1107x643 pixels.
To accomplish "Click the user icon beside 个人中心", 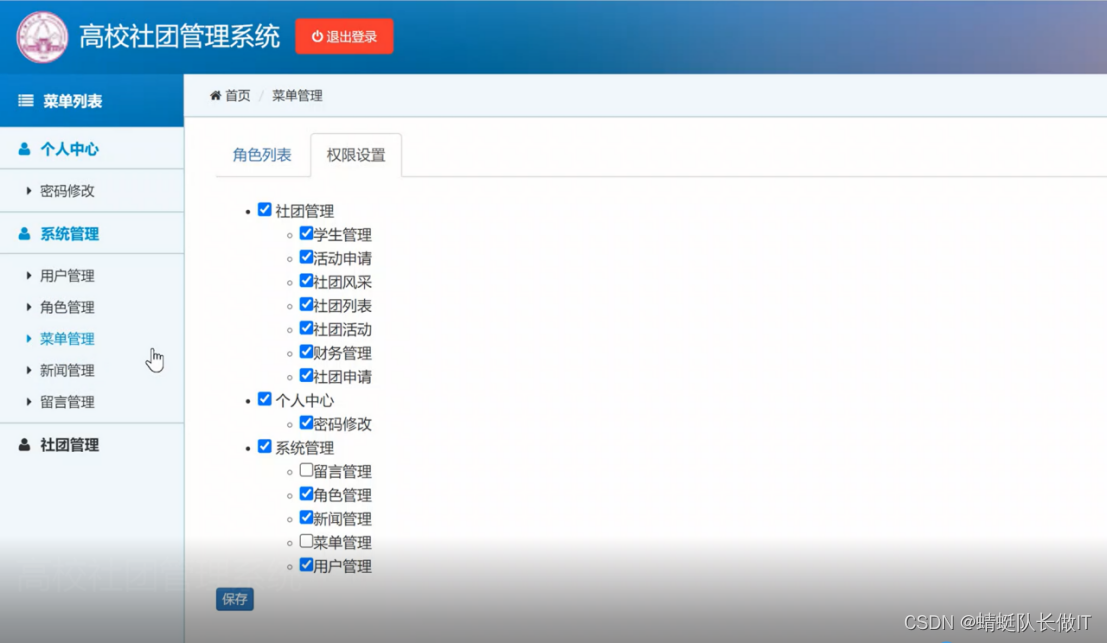I will pos(22,149).
